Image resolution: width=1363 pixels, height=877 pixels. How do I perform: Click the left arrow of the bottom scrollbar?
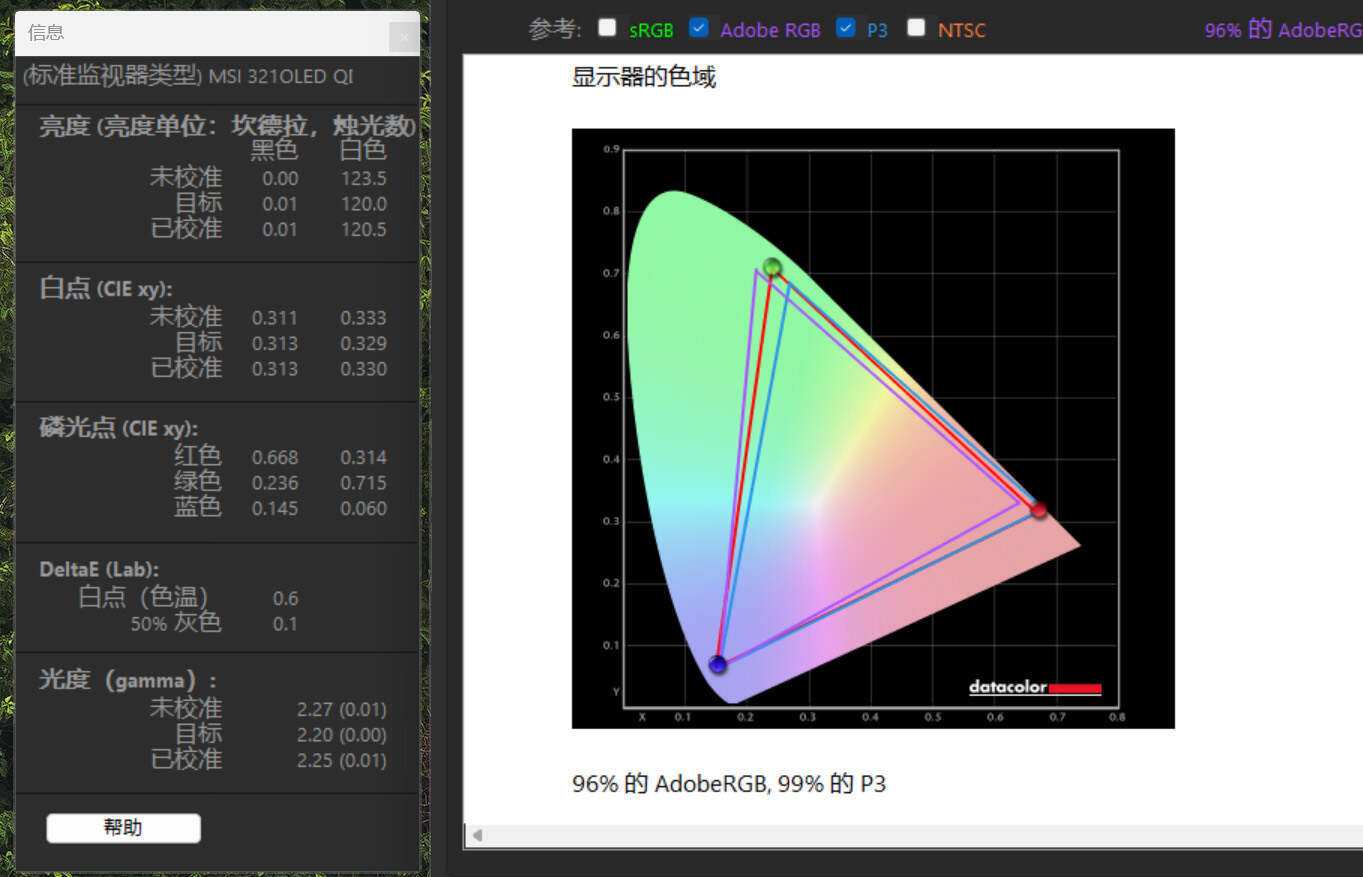[x=477, y=834]
